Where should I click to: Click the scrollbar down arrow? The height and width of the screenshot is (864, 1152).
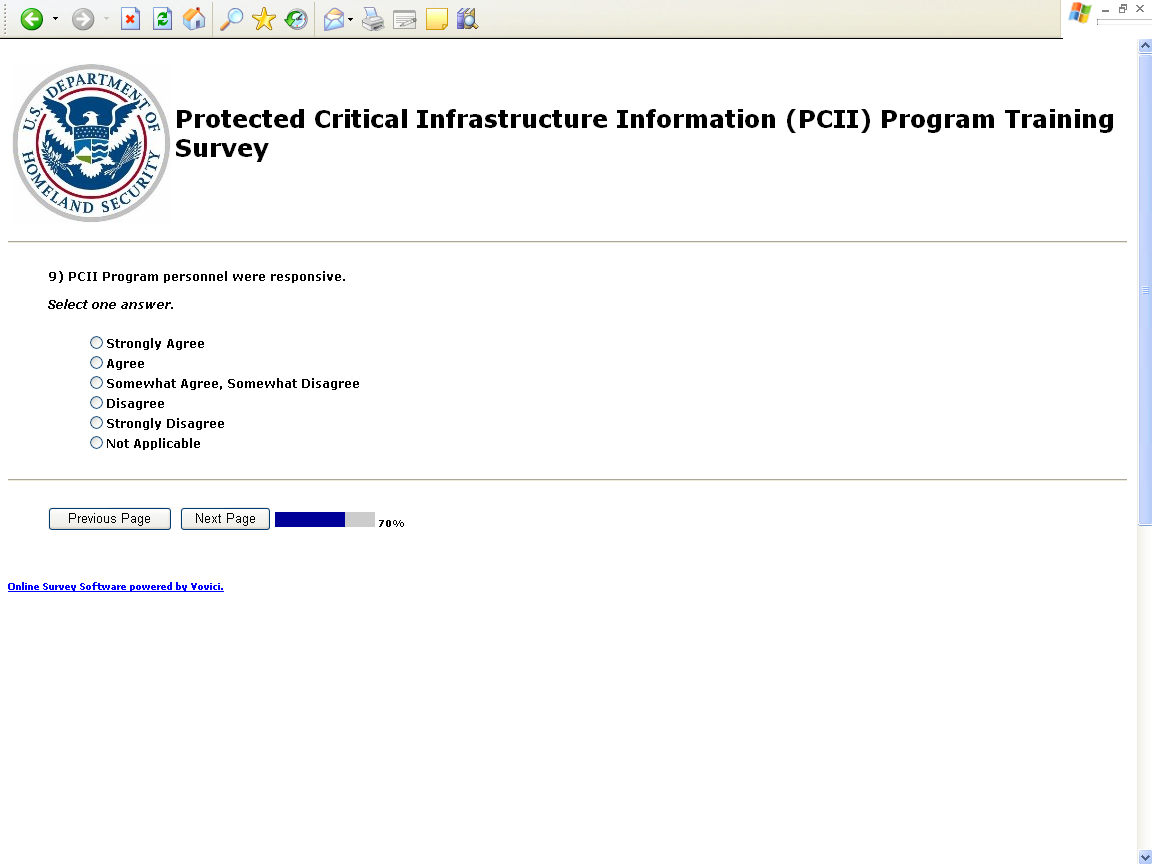click(x=1145, y=857)
